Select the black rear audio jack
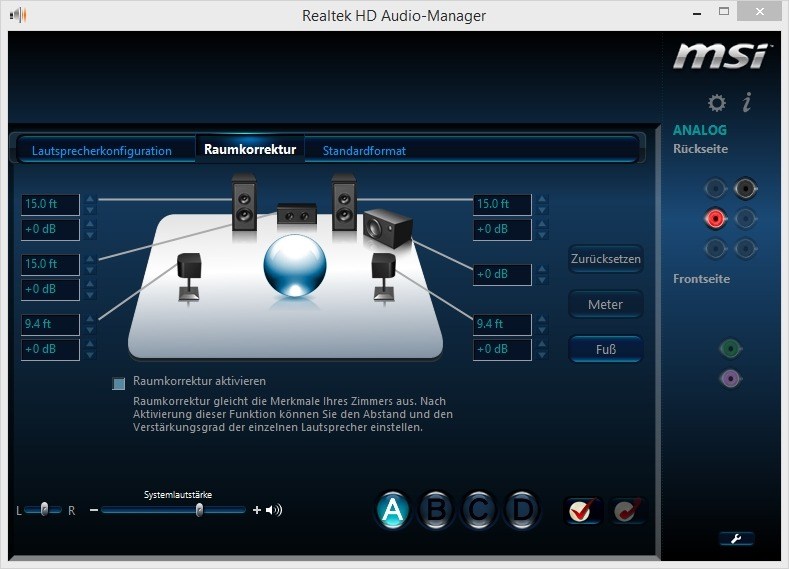This screenshot has height=569, width=789. click(x=745, y=189)
